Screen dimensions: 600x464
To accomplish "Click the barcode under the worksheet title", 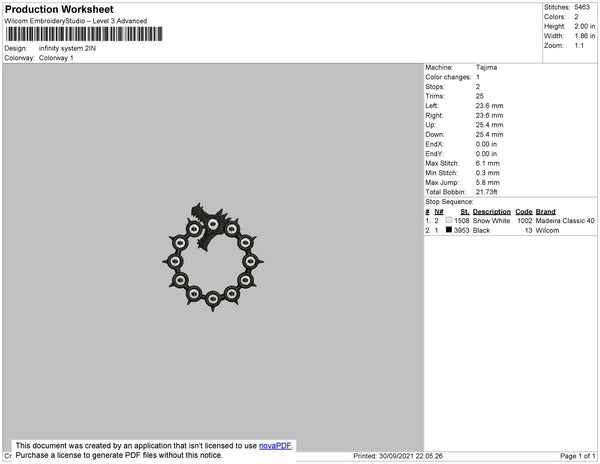I will [84, 34].
